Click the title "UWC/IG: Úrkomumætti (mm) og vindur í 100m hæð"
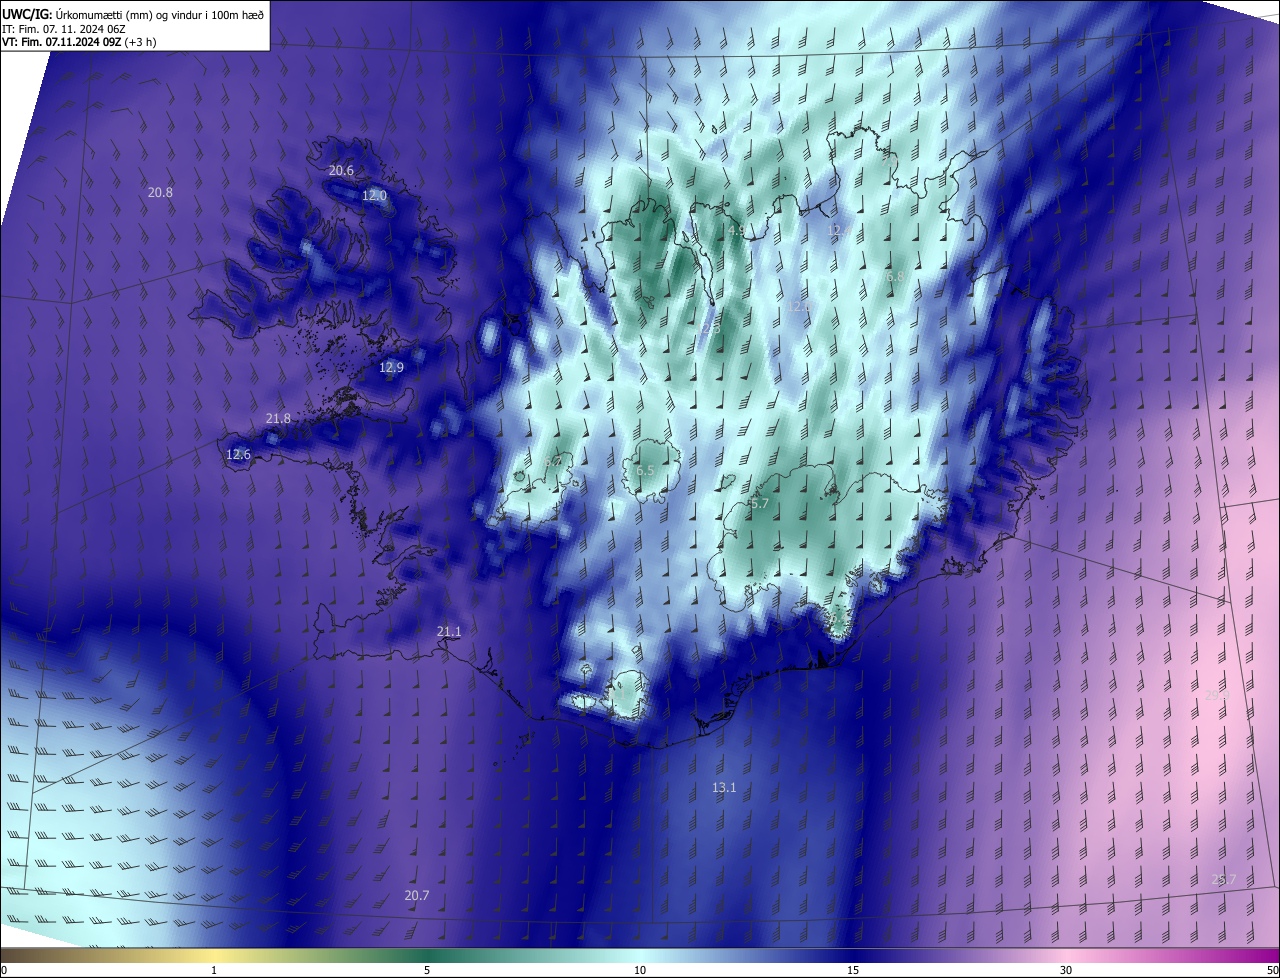Image resolution: width=1280 pixels, height=978 pixels. point(133,13)
